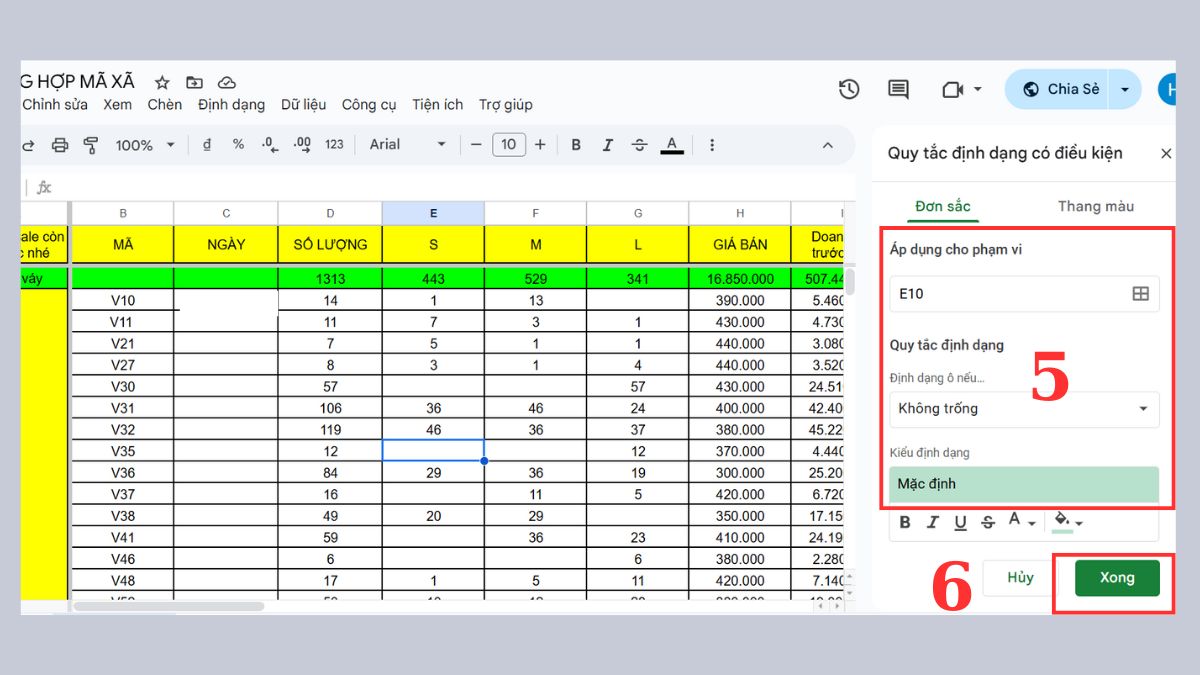Open text color in the formatting style row

click(1020, 522)
